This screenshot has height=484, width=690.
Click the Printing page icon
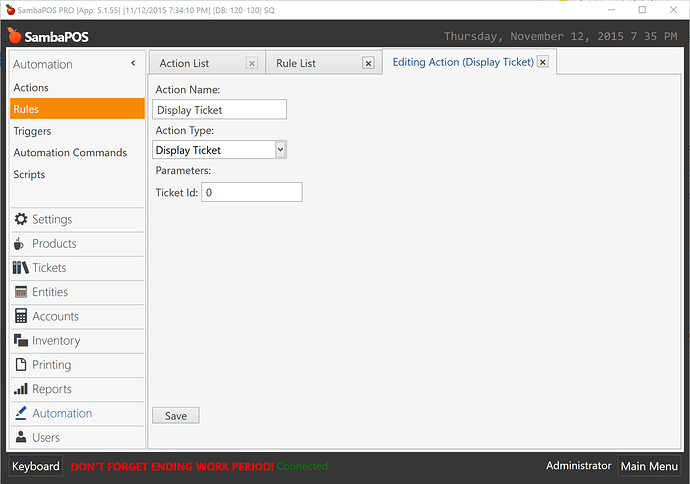pos(21,365)
